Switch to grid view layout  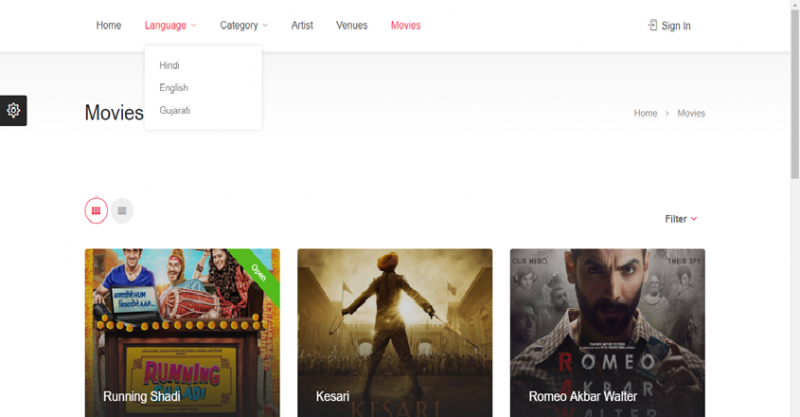point(96,210)
